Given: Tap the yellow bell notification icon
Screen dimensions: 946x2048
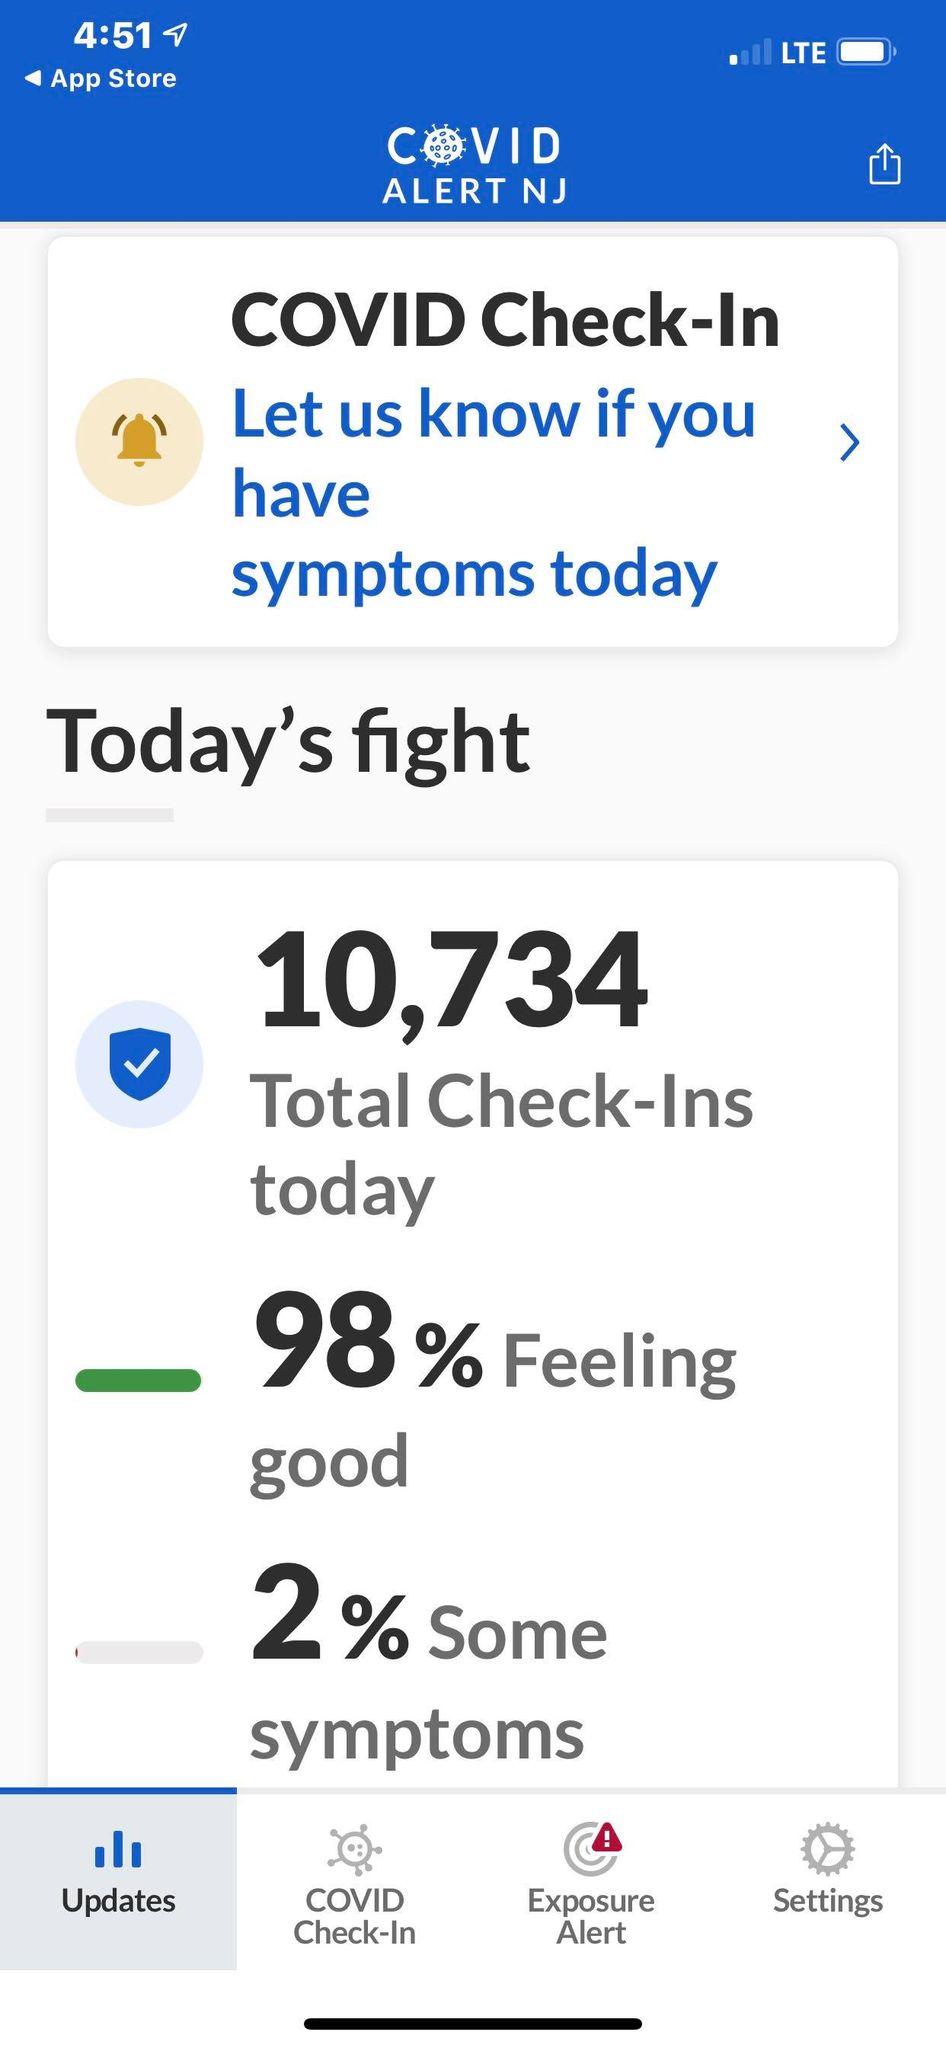Looking at the screenshot, I should coord(139,441).
